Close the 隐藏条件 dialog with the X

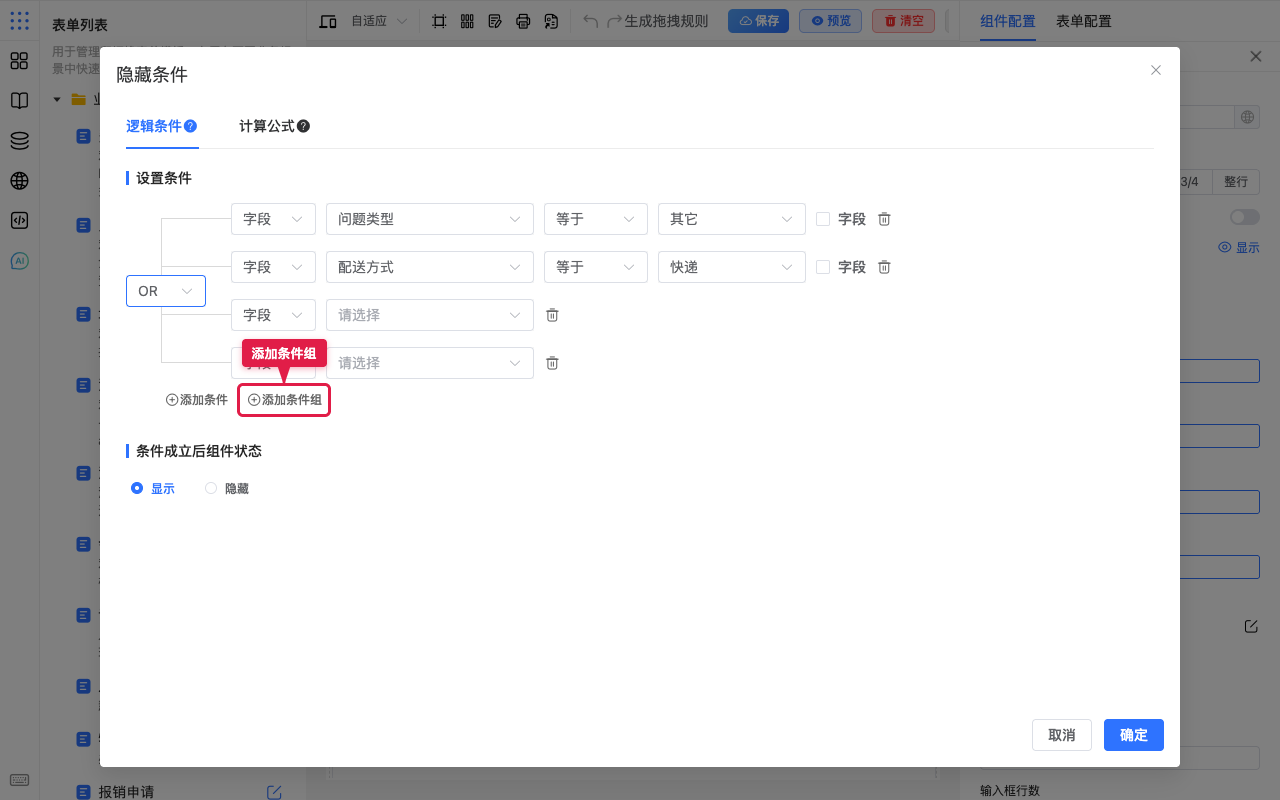coord(1156,70)
